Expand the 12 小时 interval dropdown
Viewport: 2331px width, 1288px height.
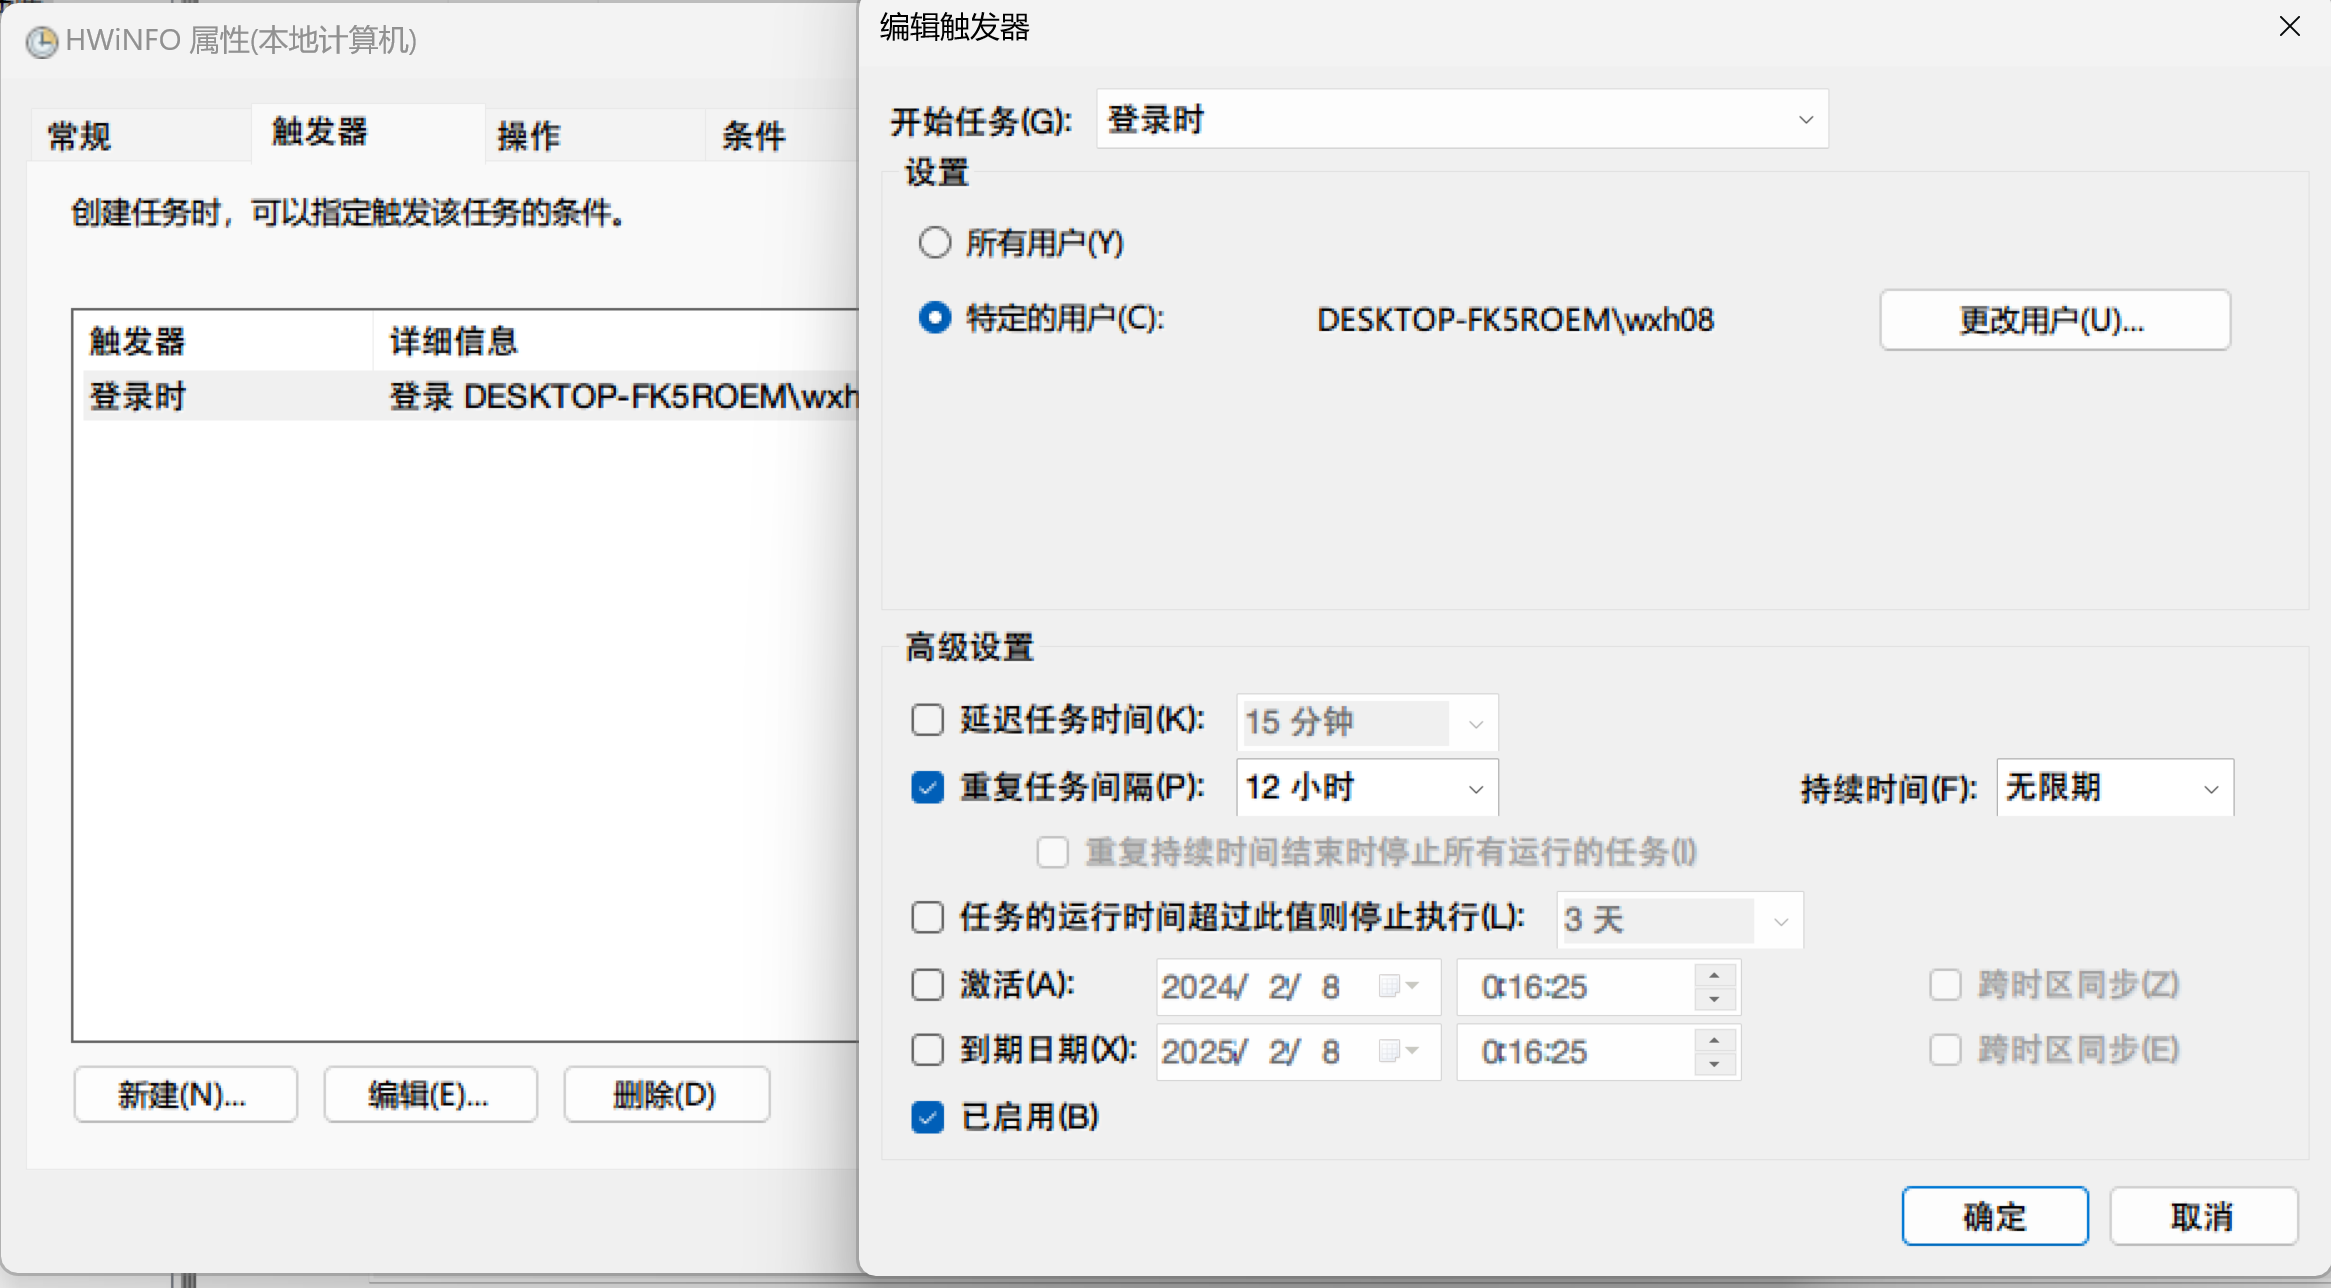click(1475, 789)
